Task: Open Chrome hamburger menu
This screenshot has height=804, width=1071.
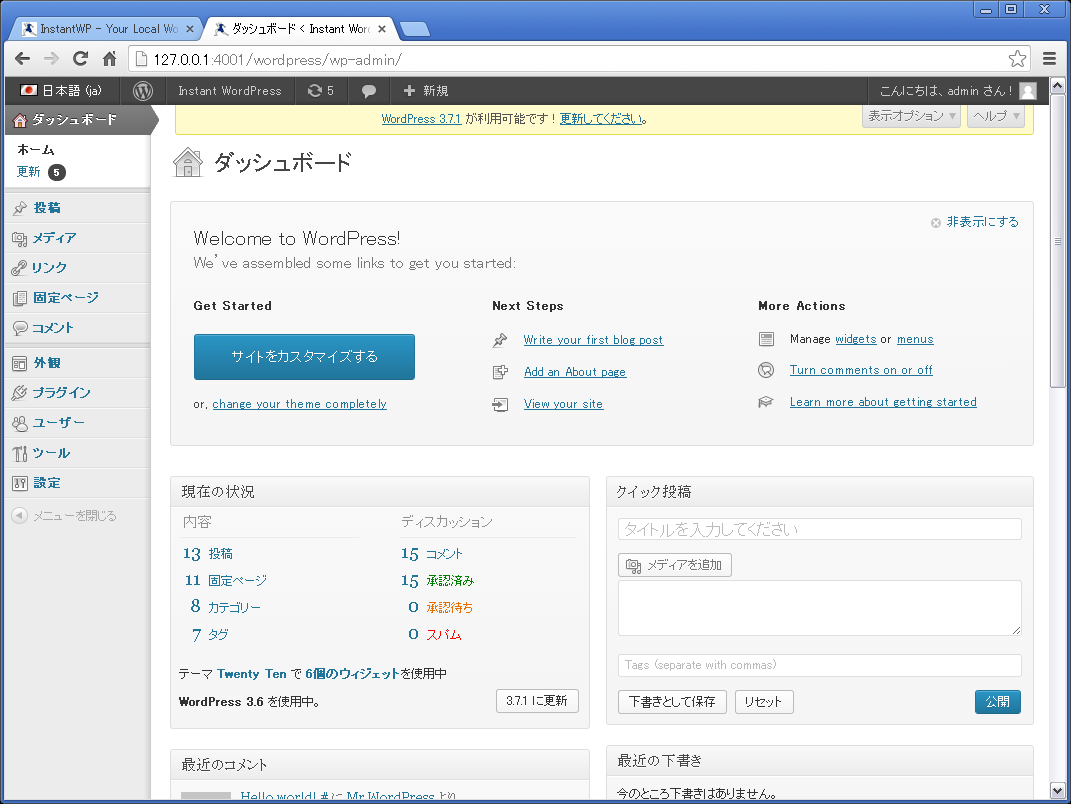Action: pyautogui.click(x=1049, y=59)
